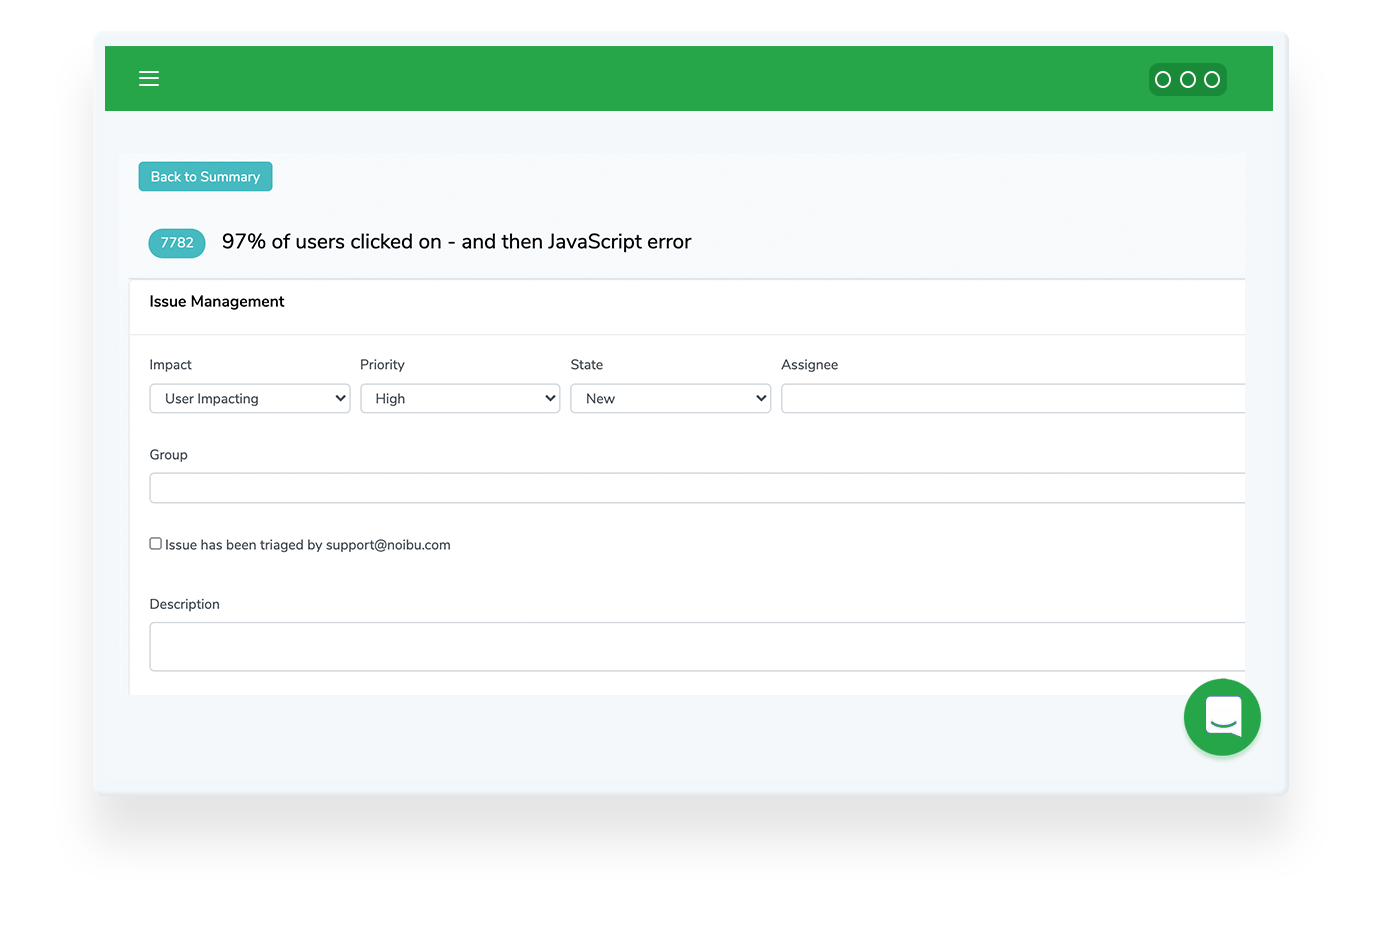This screenshot has height=943, width=1389.
Task: Click the middle circle icon in header
Action: [x=1188, y=80]
